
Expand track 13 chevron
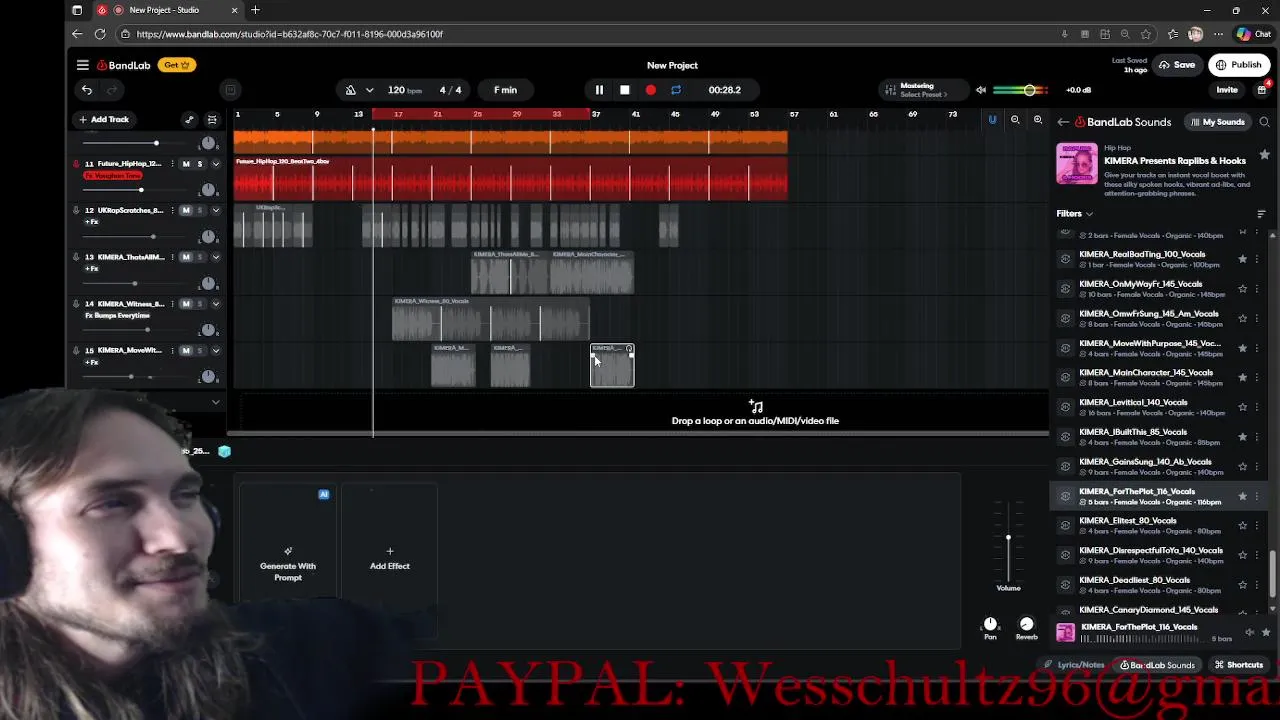point(215,257)
